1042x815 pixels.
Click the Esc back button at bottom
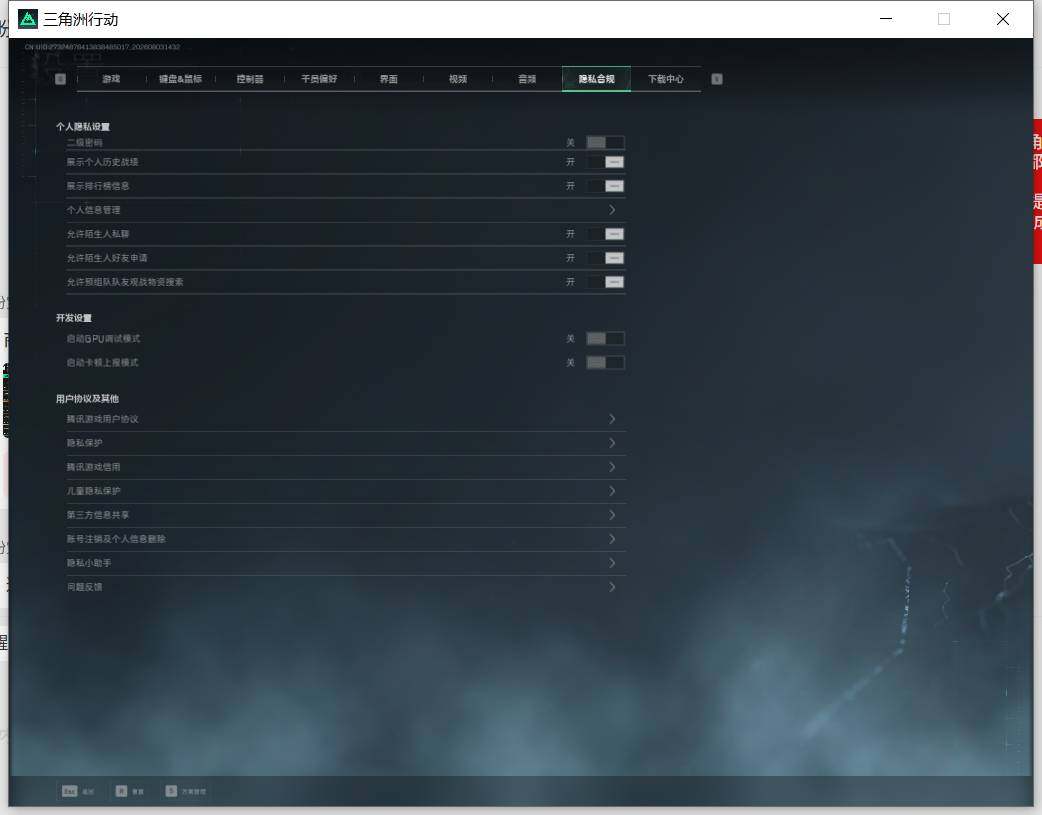(78, 791)
